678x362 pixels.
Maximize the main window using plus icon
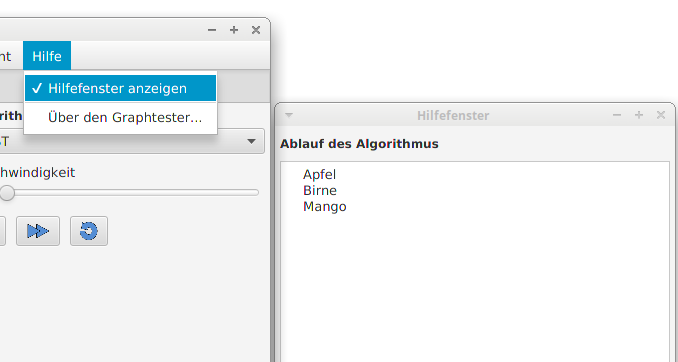[234, 30]
